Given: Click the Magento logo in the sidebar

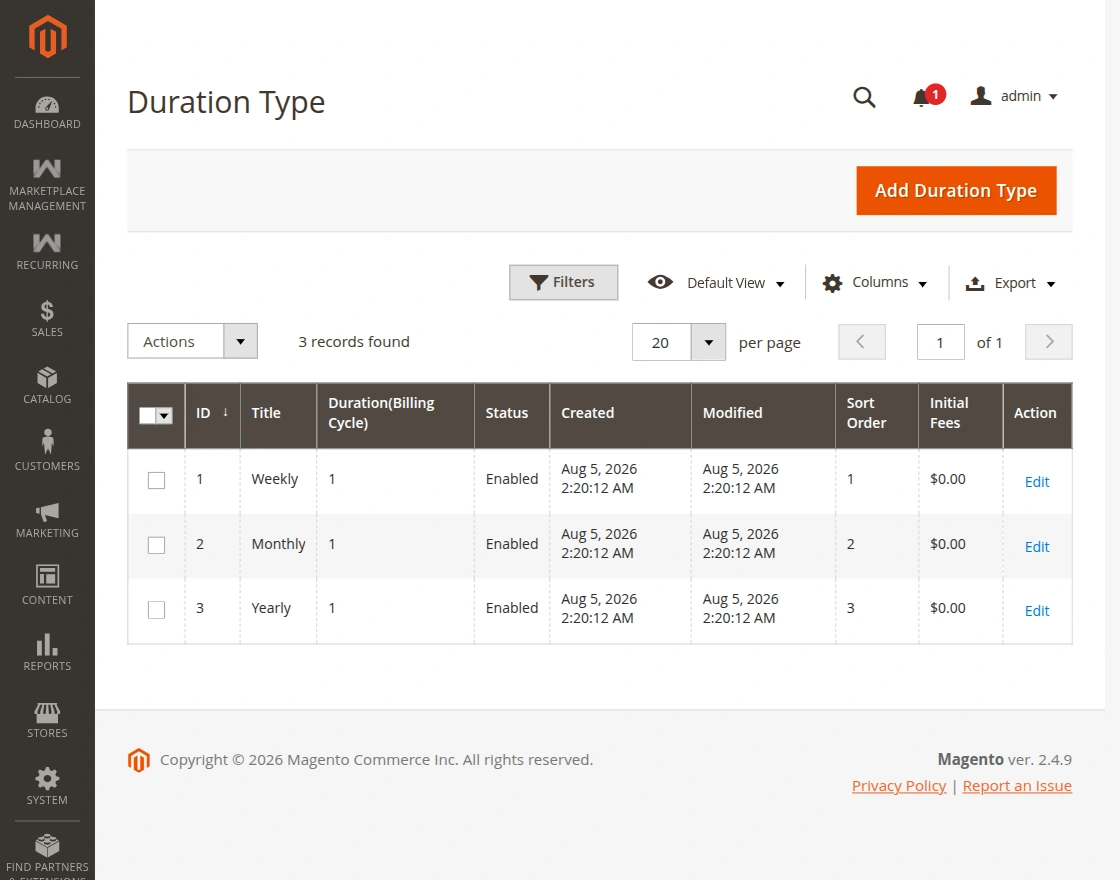Looking at the screenshot, I should click(47, 36).
